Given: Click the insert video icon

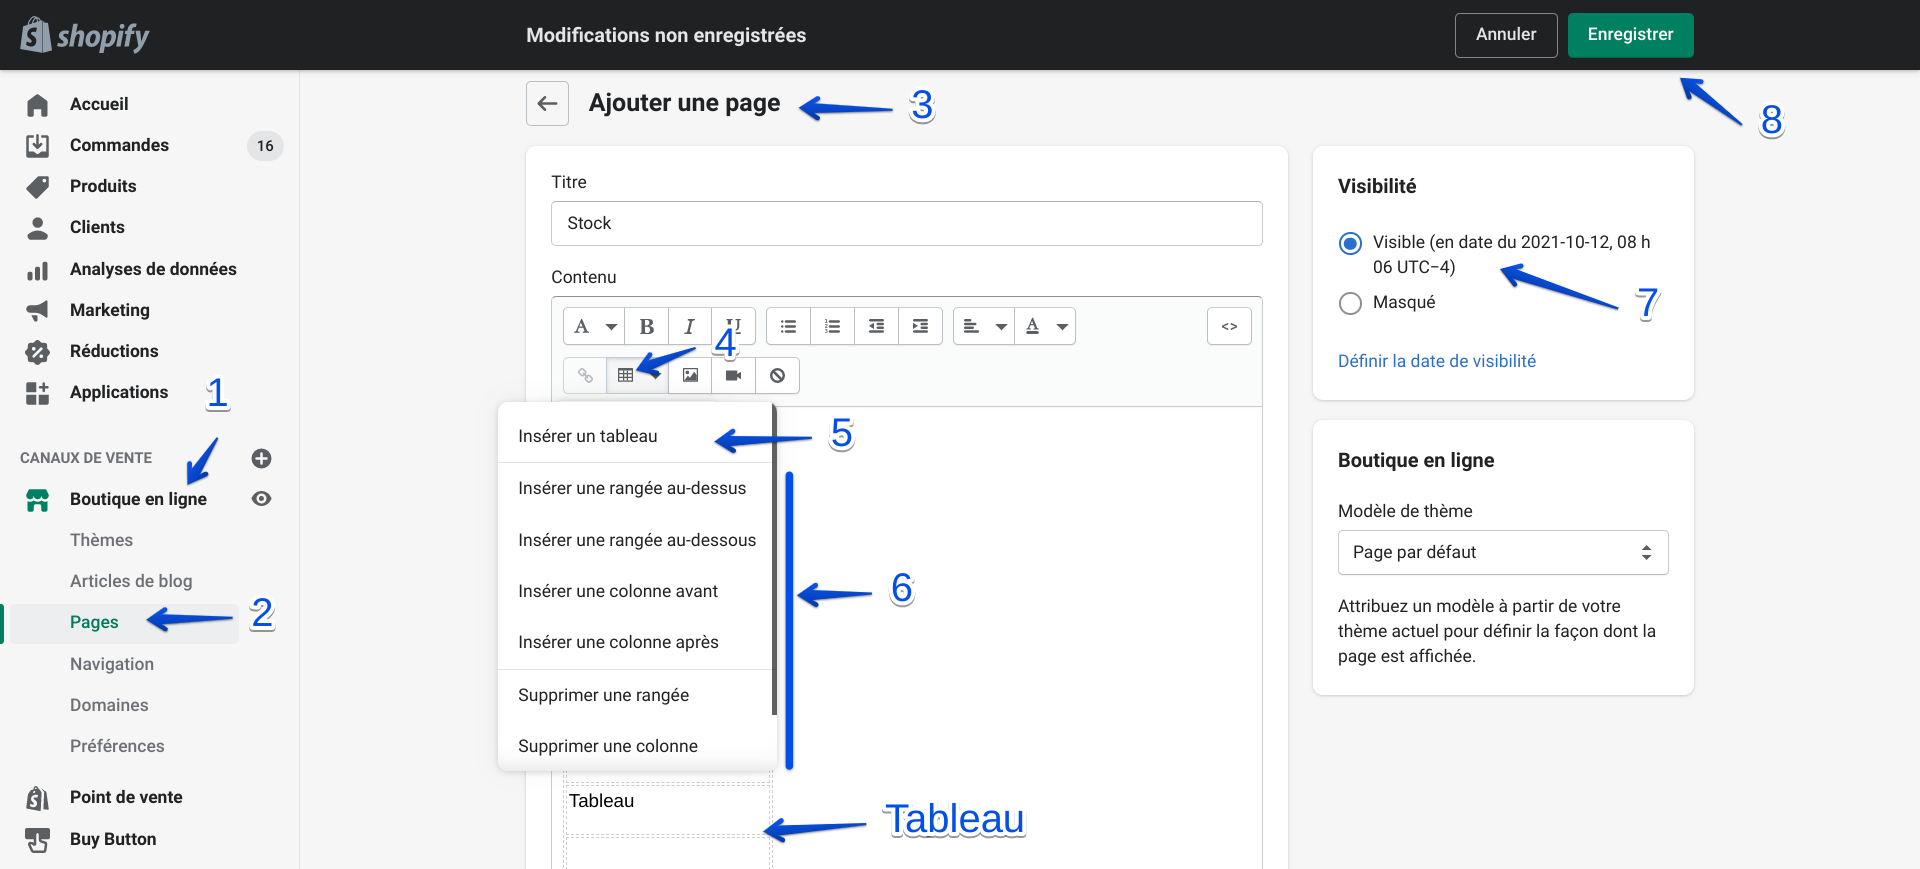Looking at the screenshot, I should click(733, 375).
